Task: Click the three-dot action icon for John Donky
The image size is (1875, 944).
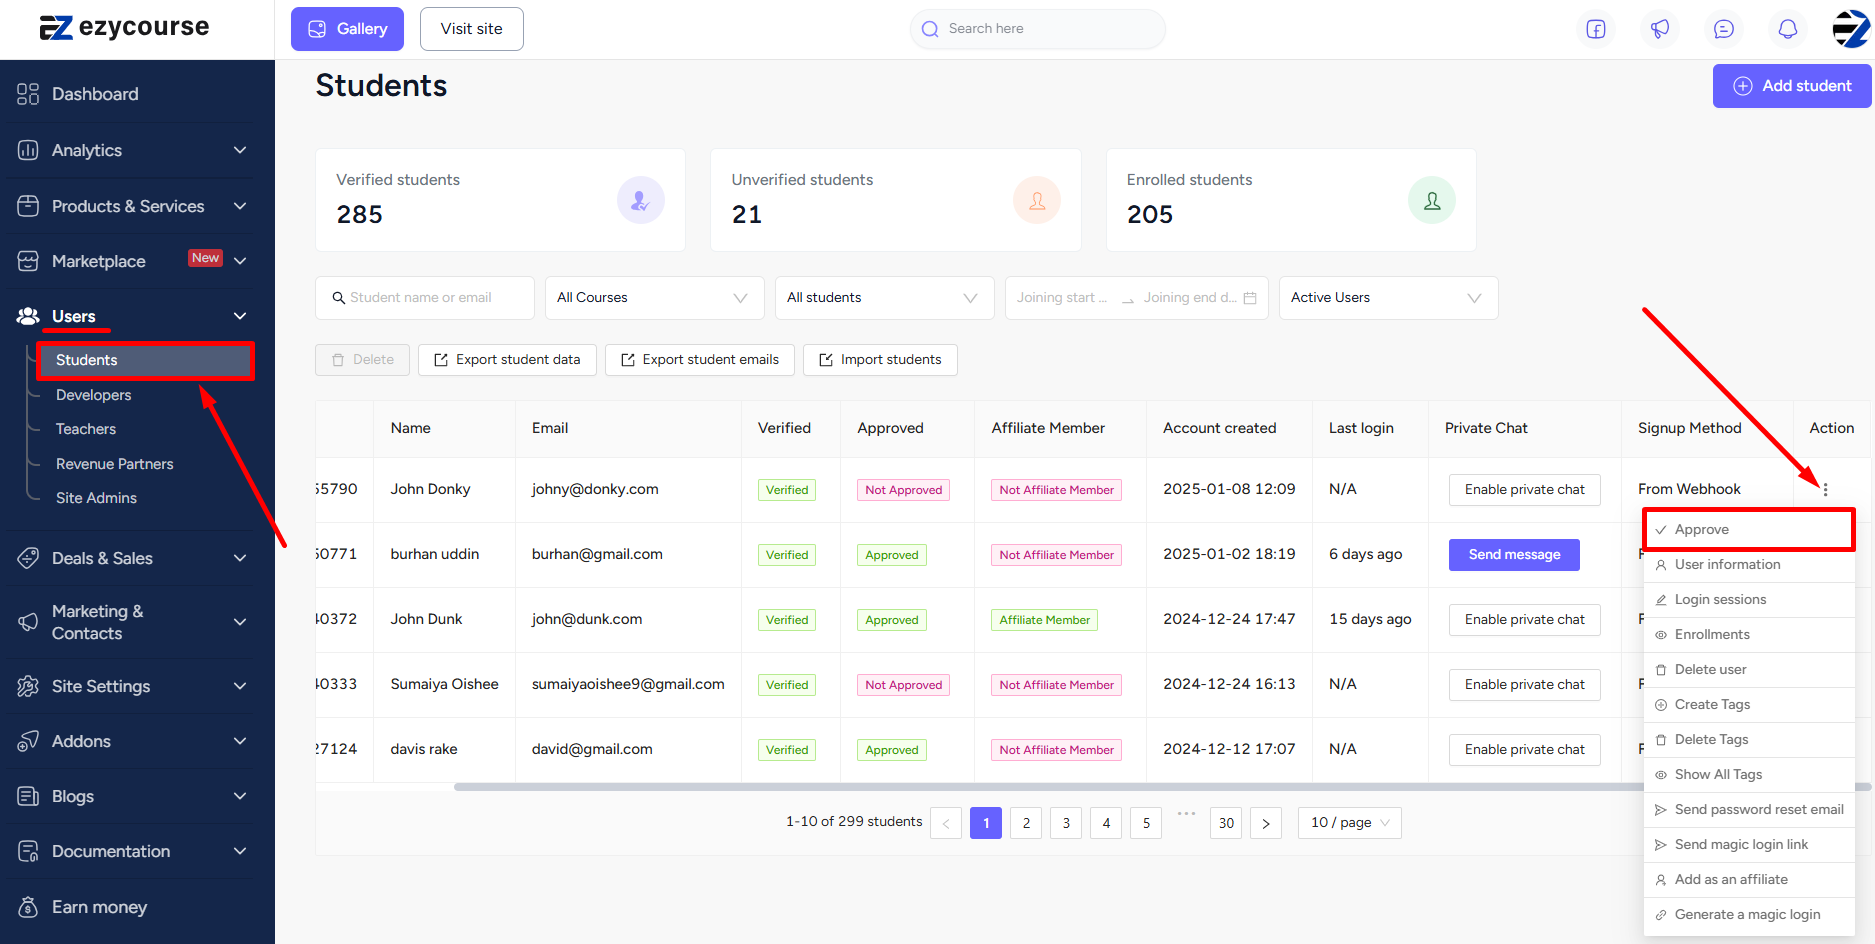Action: click(1825, 490)
